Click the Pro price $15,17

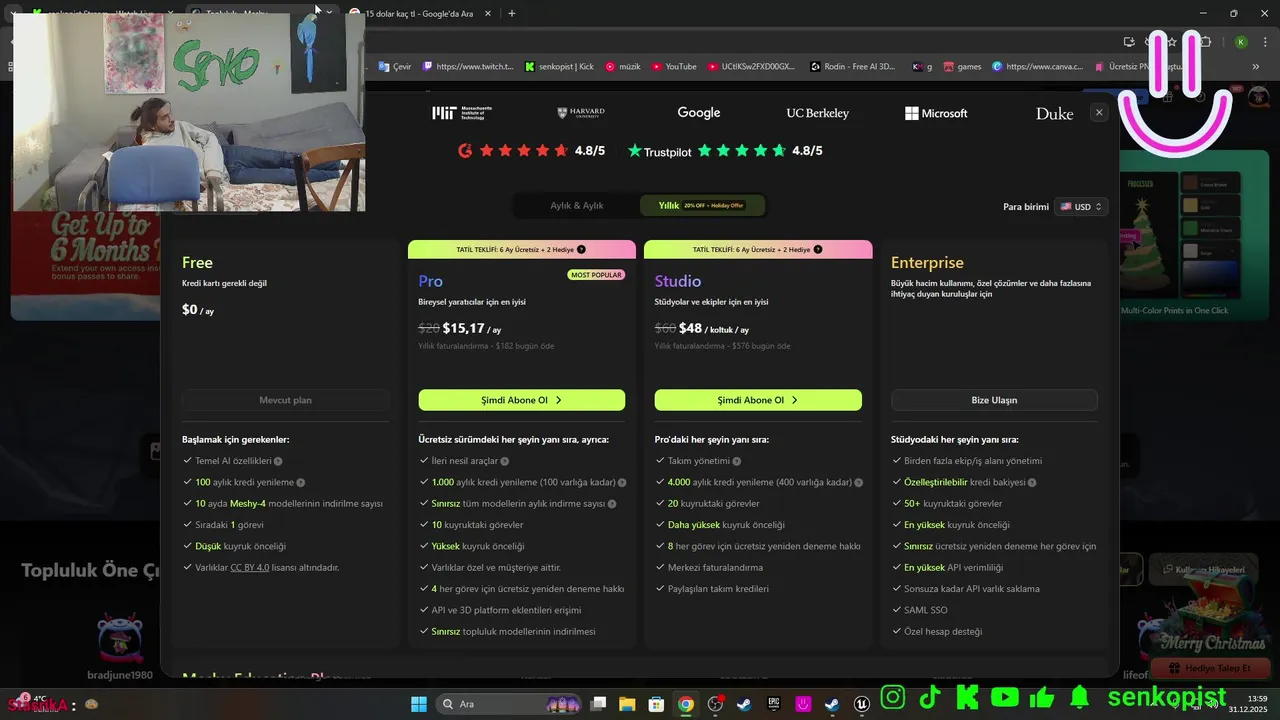[464, 328]
